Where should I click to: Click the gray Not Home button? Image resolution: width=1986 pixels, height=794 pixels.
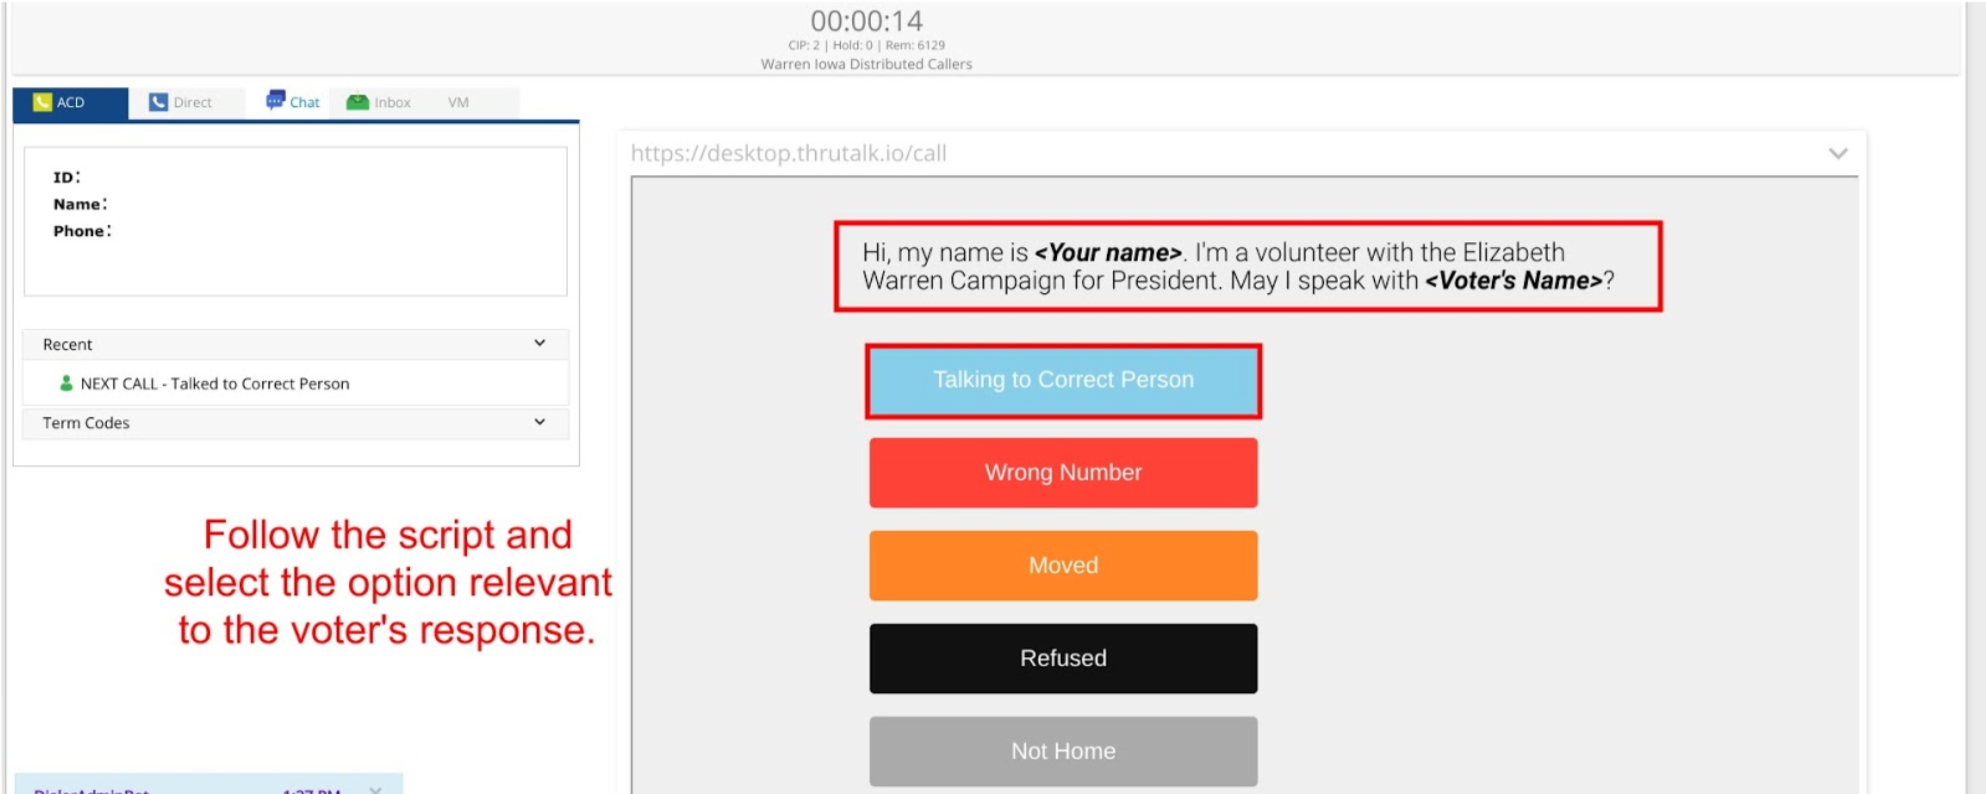click(1063, 751)
